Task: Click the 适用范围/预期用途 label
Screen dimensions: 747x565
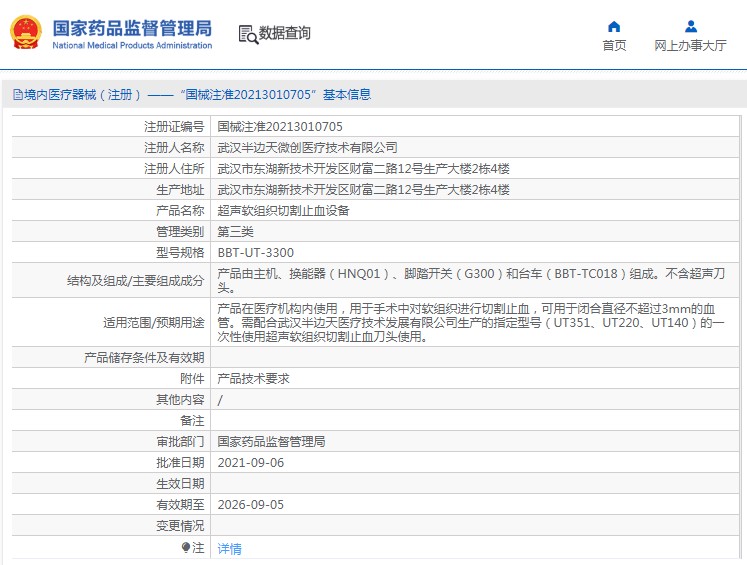Action: (154, 323)
